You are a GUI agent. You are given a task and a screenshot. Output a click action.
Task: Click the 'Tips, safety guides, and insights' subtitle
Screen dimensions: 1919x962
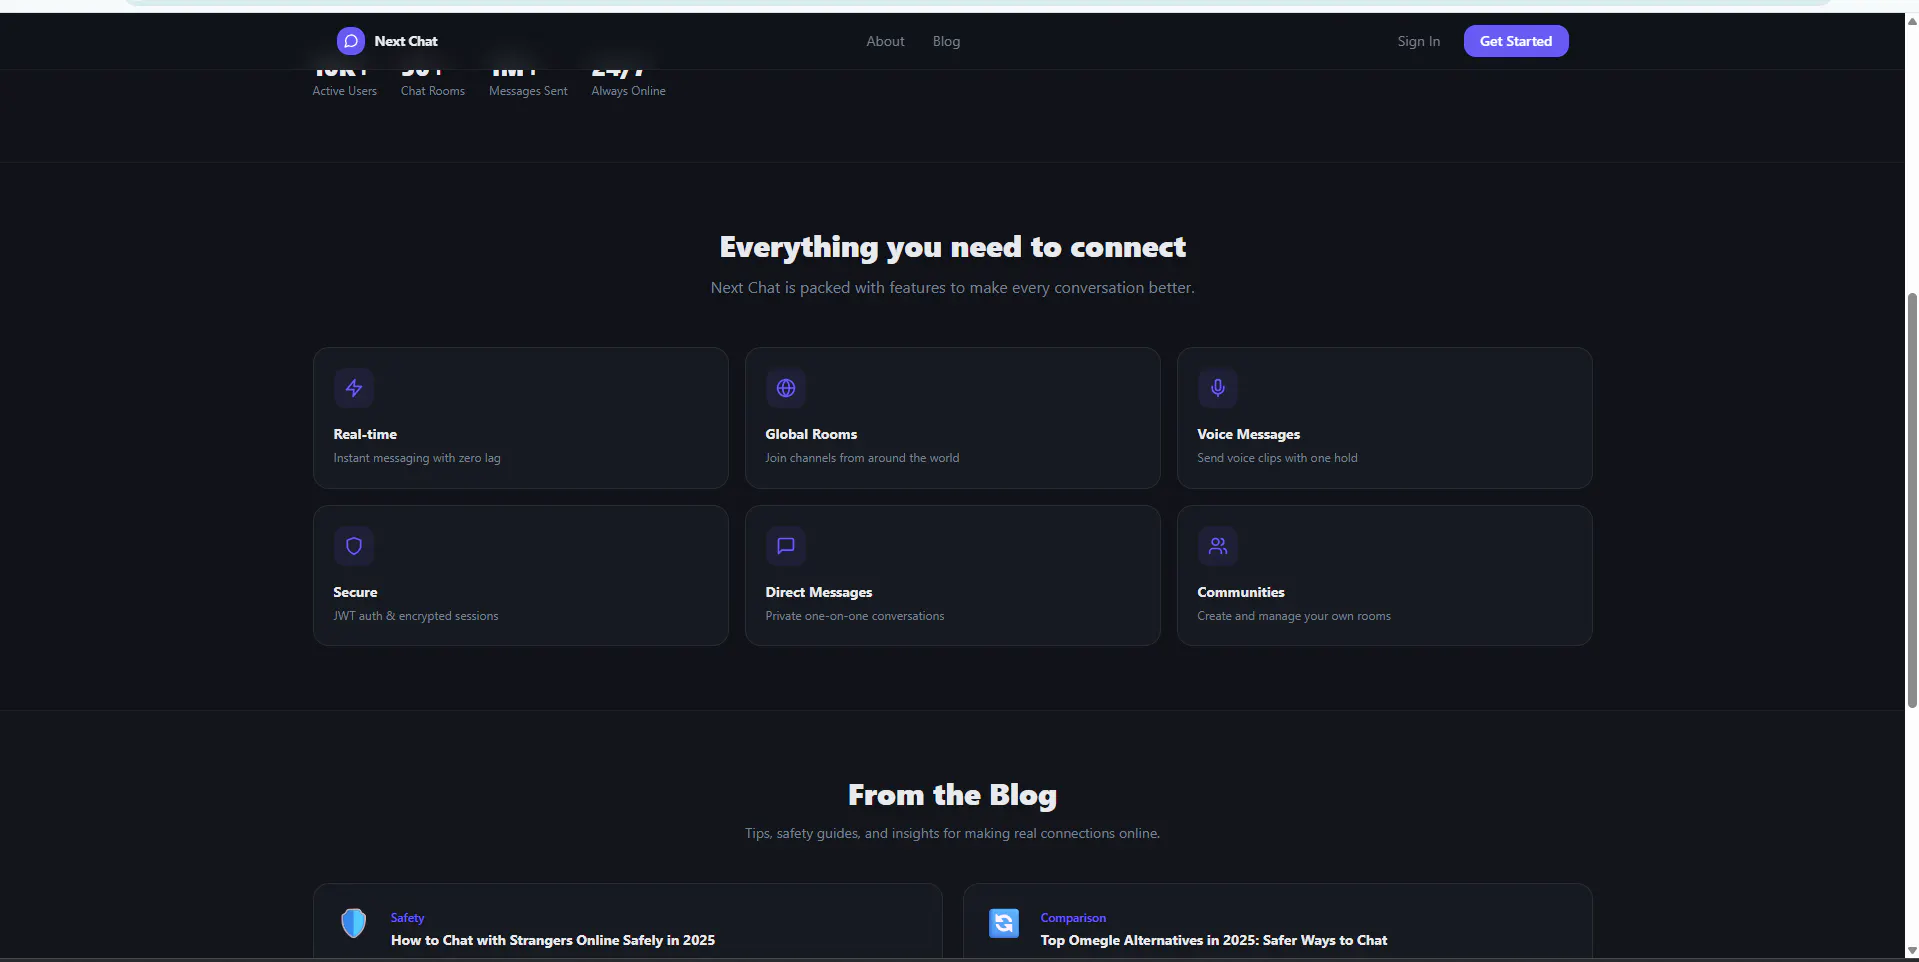click(953, 834)
